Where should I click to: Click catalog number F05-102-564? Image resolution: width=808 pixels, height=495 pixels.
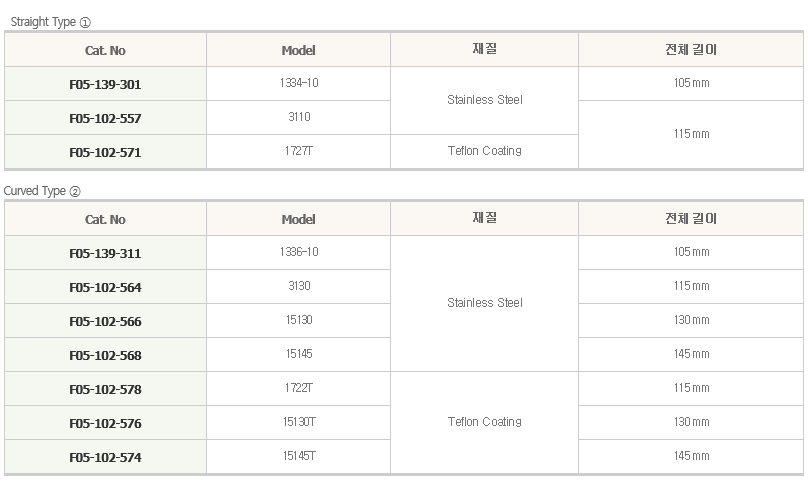coord(105,287)
